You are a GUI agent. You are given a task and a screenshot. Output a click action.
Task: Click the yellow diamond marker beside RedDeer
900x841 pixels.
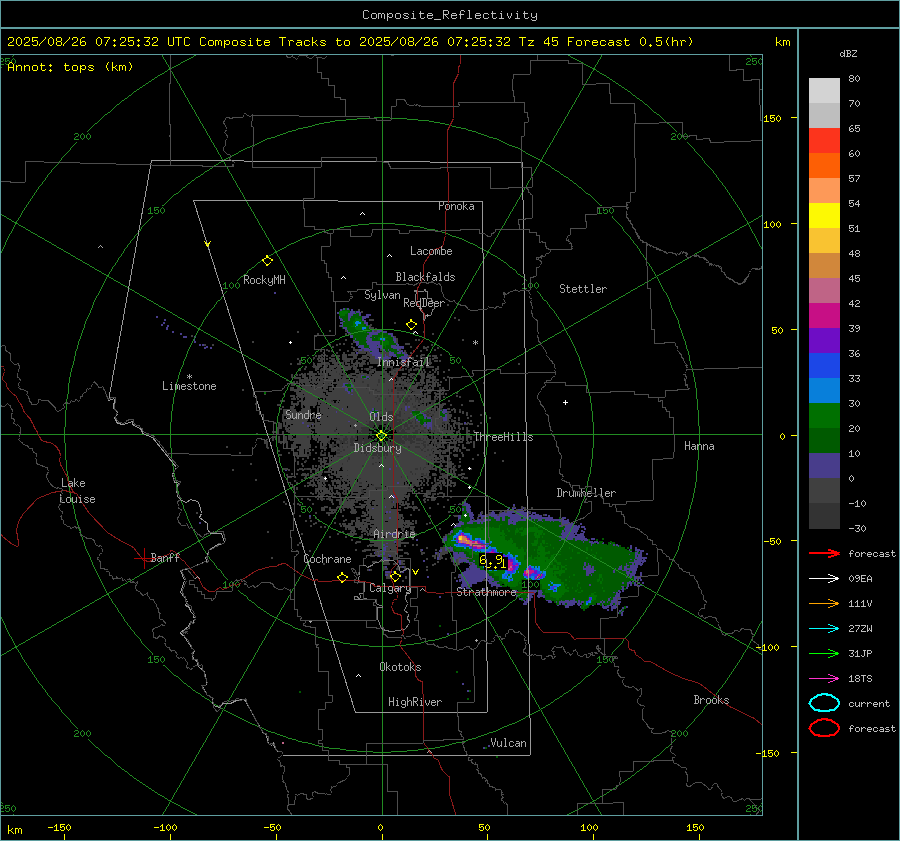pyautogui.click(x=411, y=325)
